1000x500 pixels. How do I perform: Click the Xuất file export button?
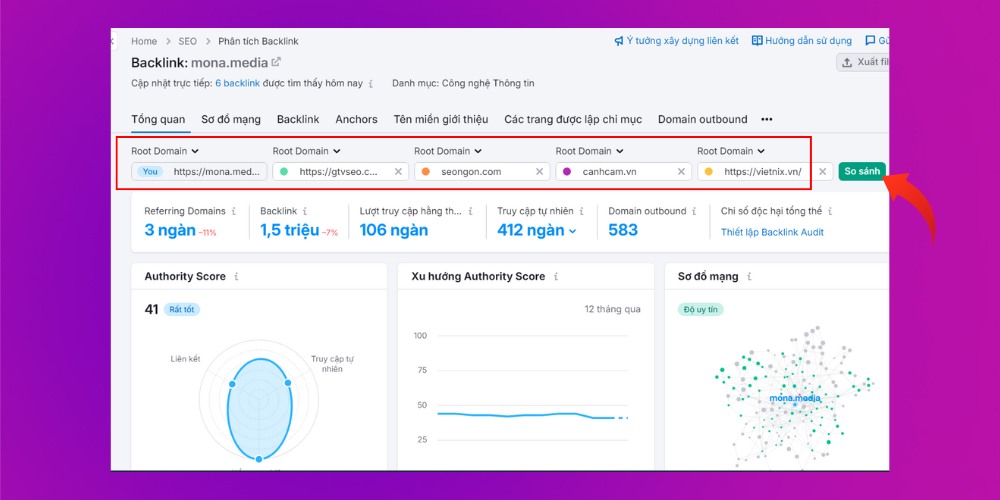(864, 62)
